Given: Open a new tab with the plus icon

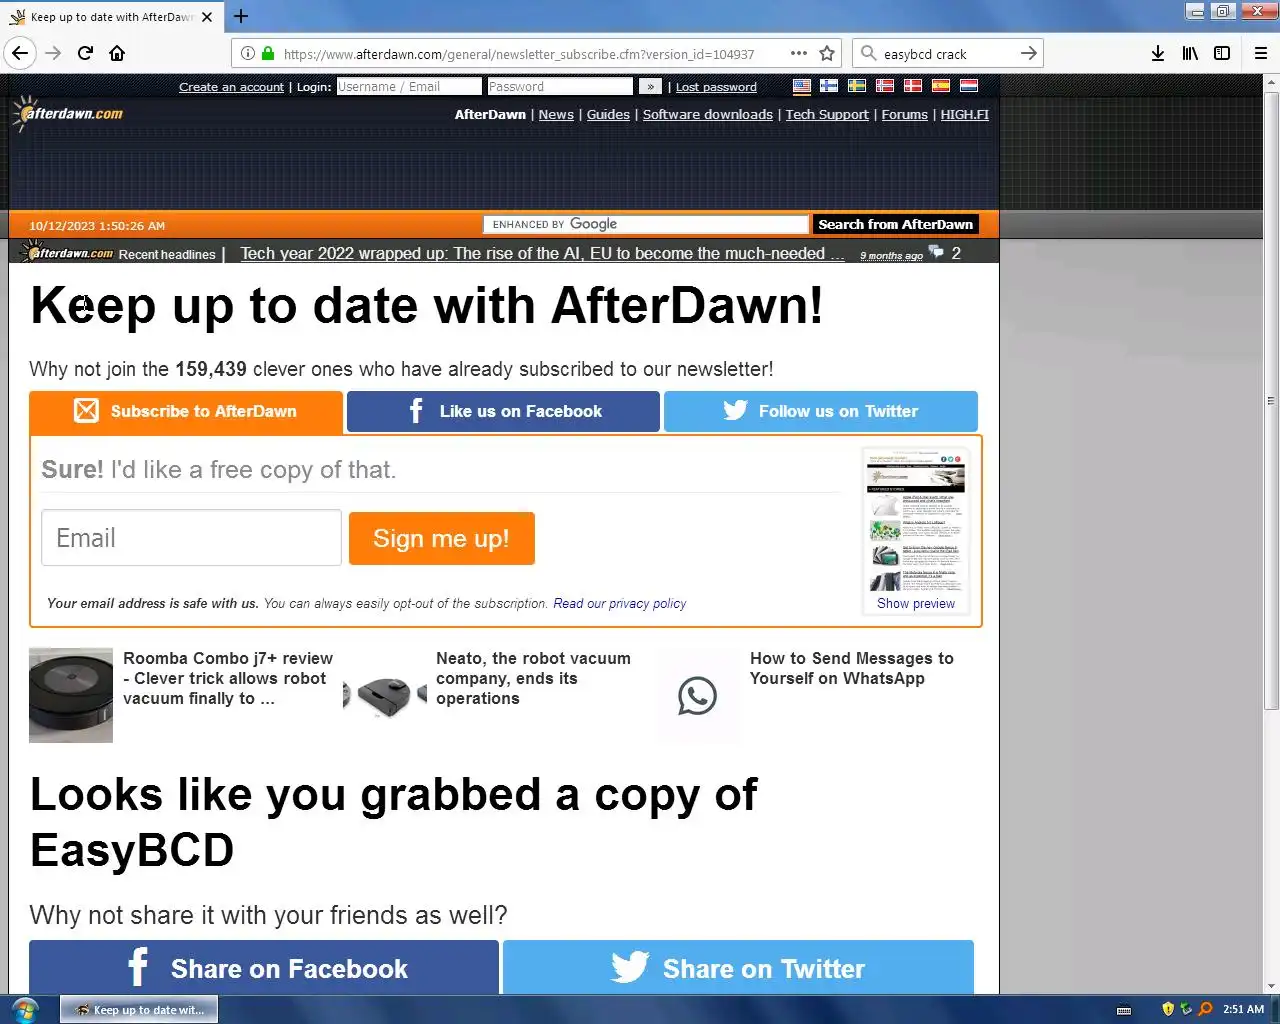Looking at the screenshot, I should [x=241, y=16].
